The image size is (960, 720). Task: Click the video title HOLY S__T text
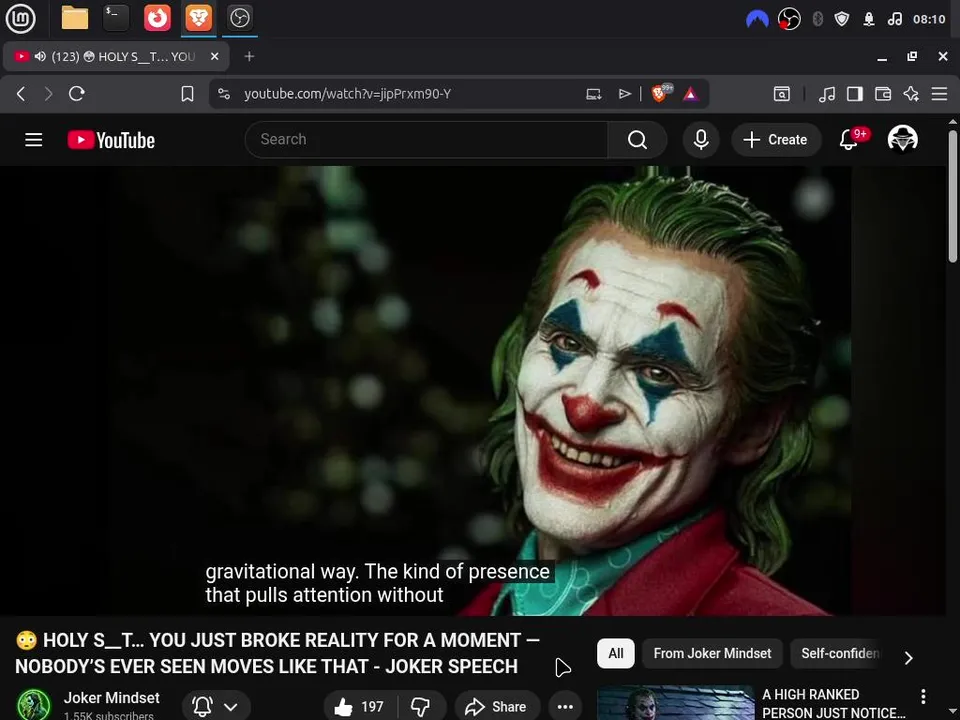277,653
